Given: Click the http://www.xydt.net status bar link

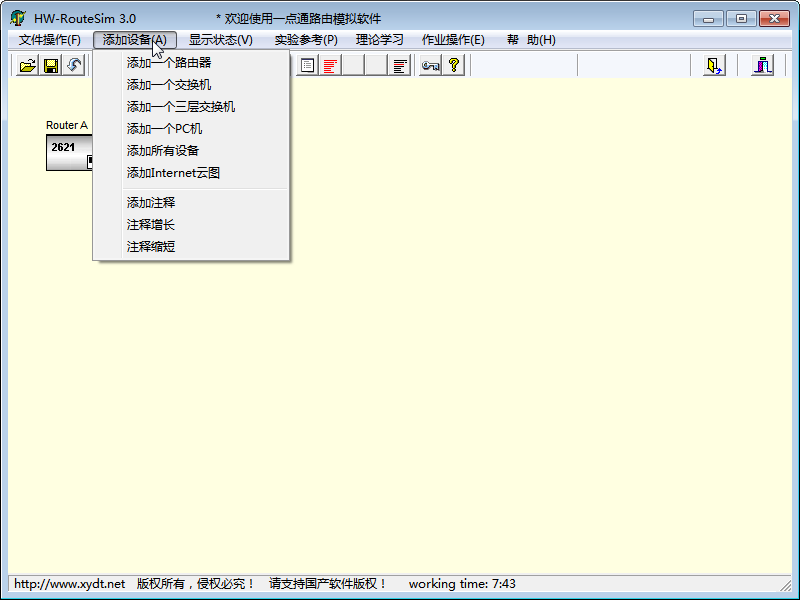Looking at the screenshot, I should click(69, 584).
